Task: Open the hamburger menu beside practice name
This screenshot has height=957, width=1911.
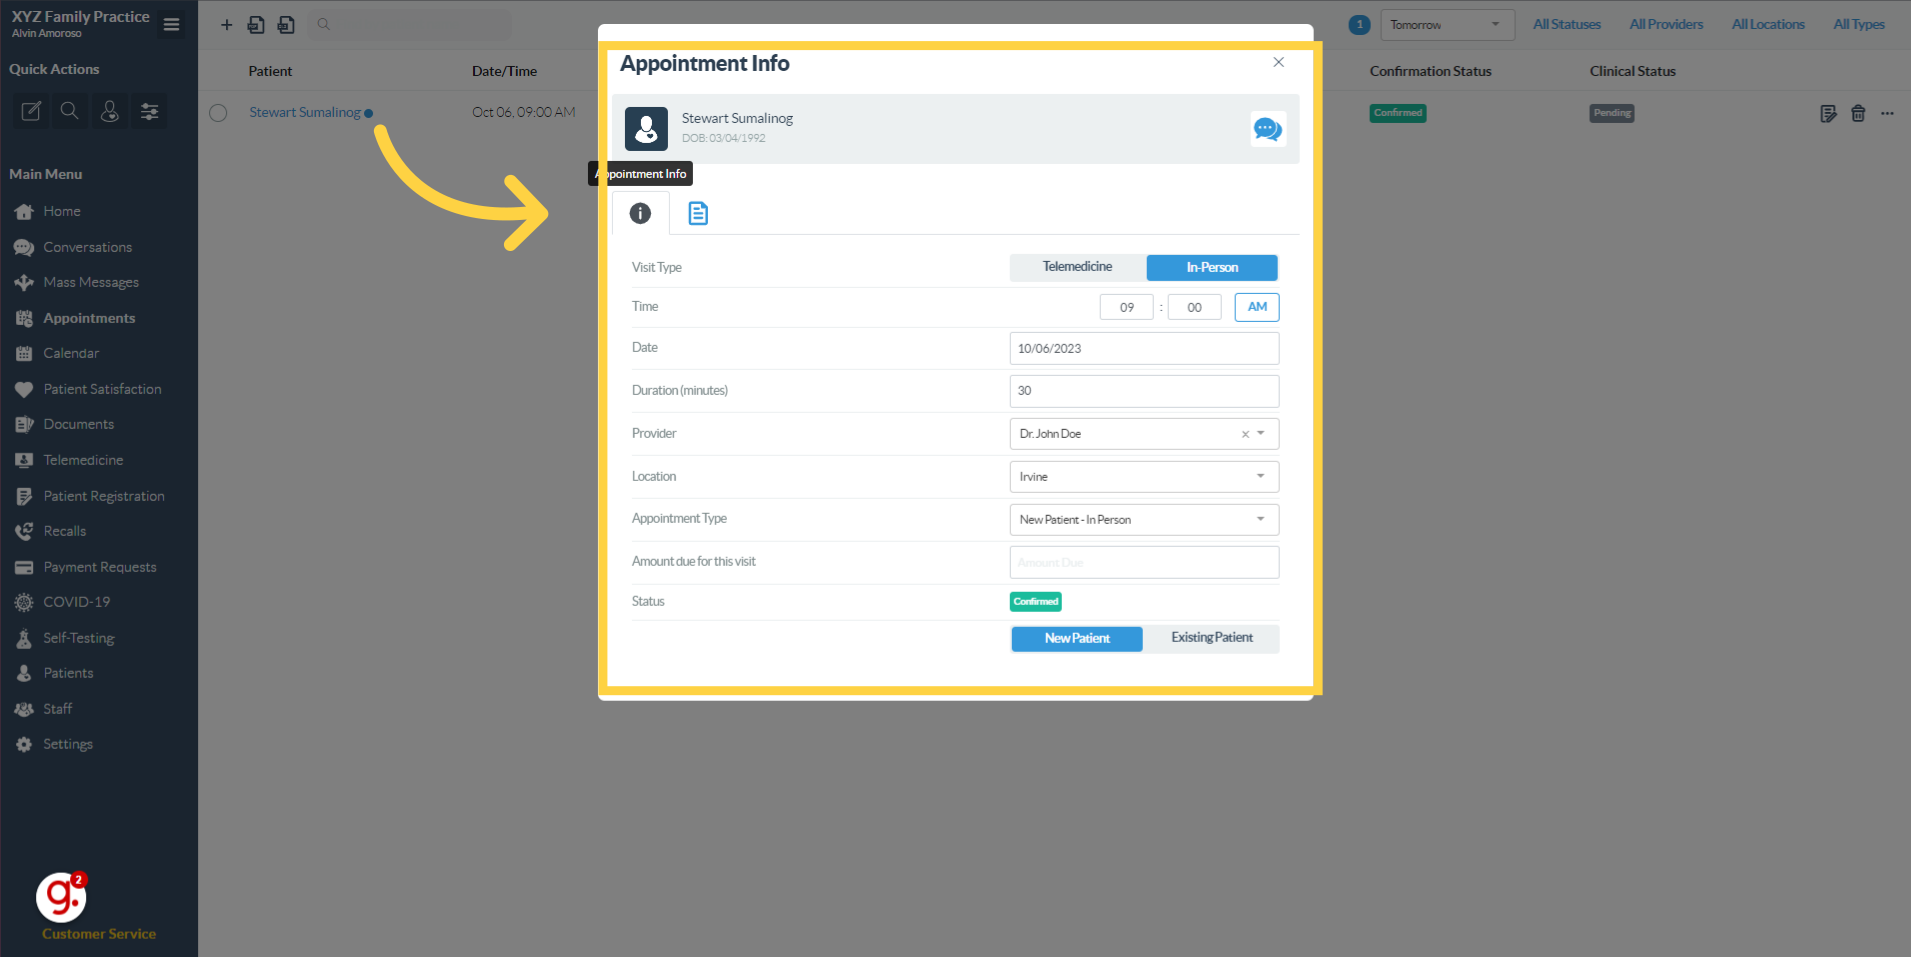Action: 172,24
